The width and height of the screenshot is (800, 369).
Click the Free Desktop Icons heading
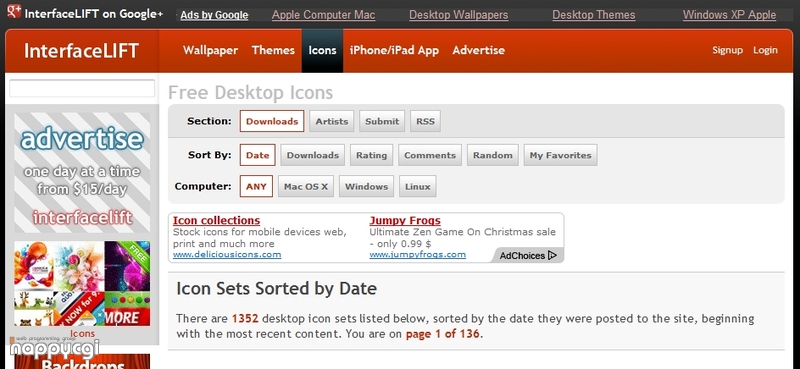point(251,93)
